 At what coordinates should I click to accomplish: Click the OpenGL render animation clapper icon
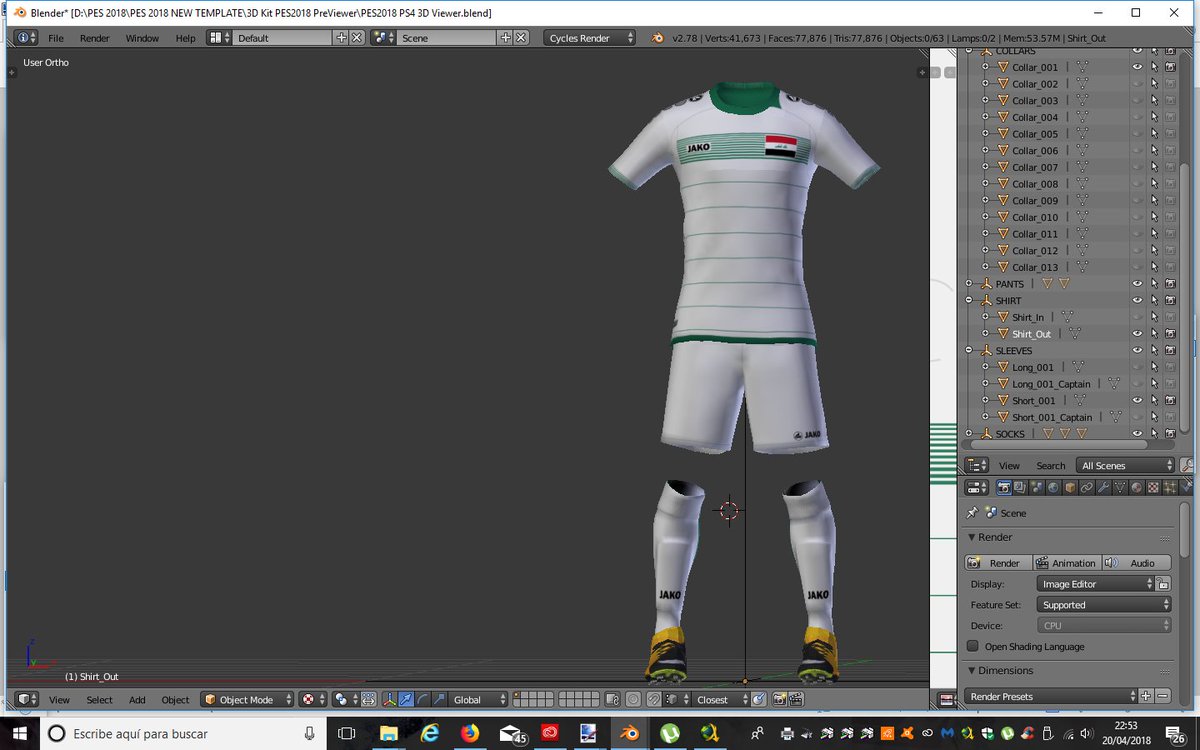point(795,700)
